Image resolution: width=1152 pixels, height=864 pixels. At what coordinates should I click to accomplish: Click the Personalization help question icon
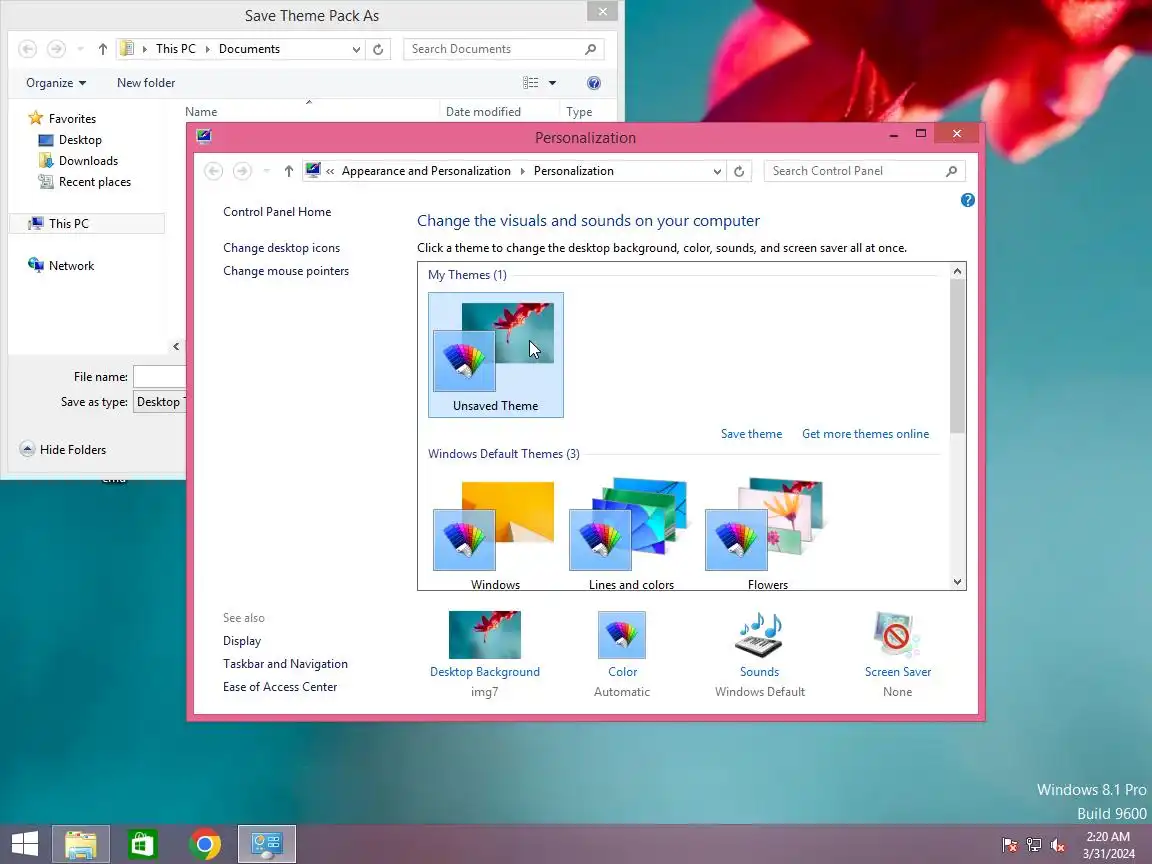(968, 200)
